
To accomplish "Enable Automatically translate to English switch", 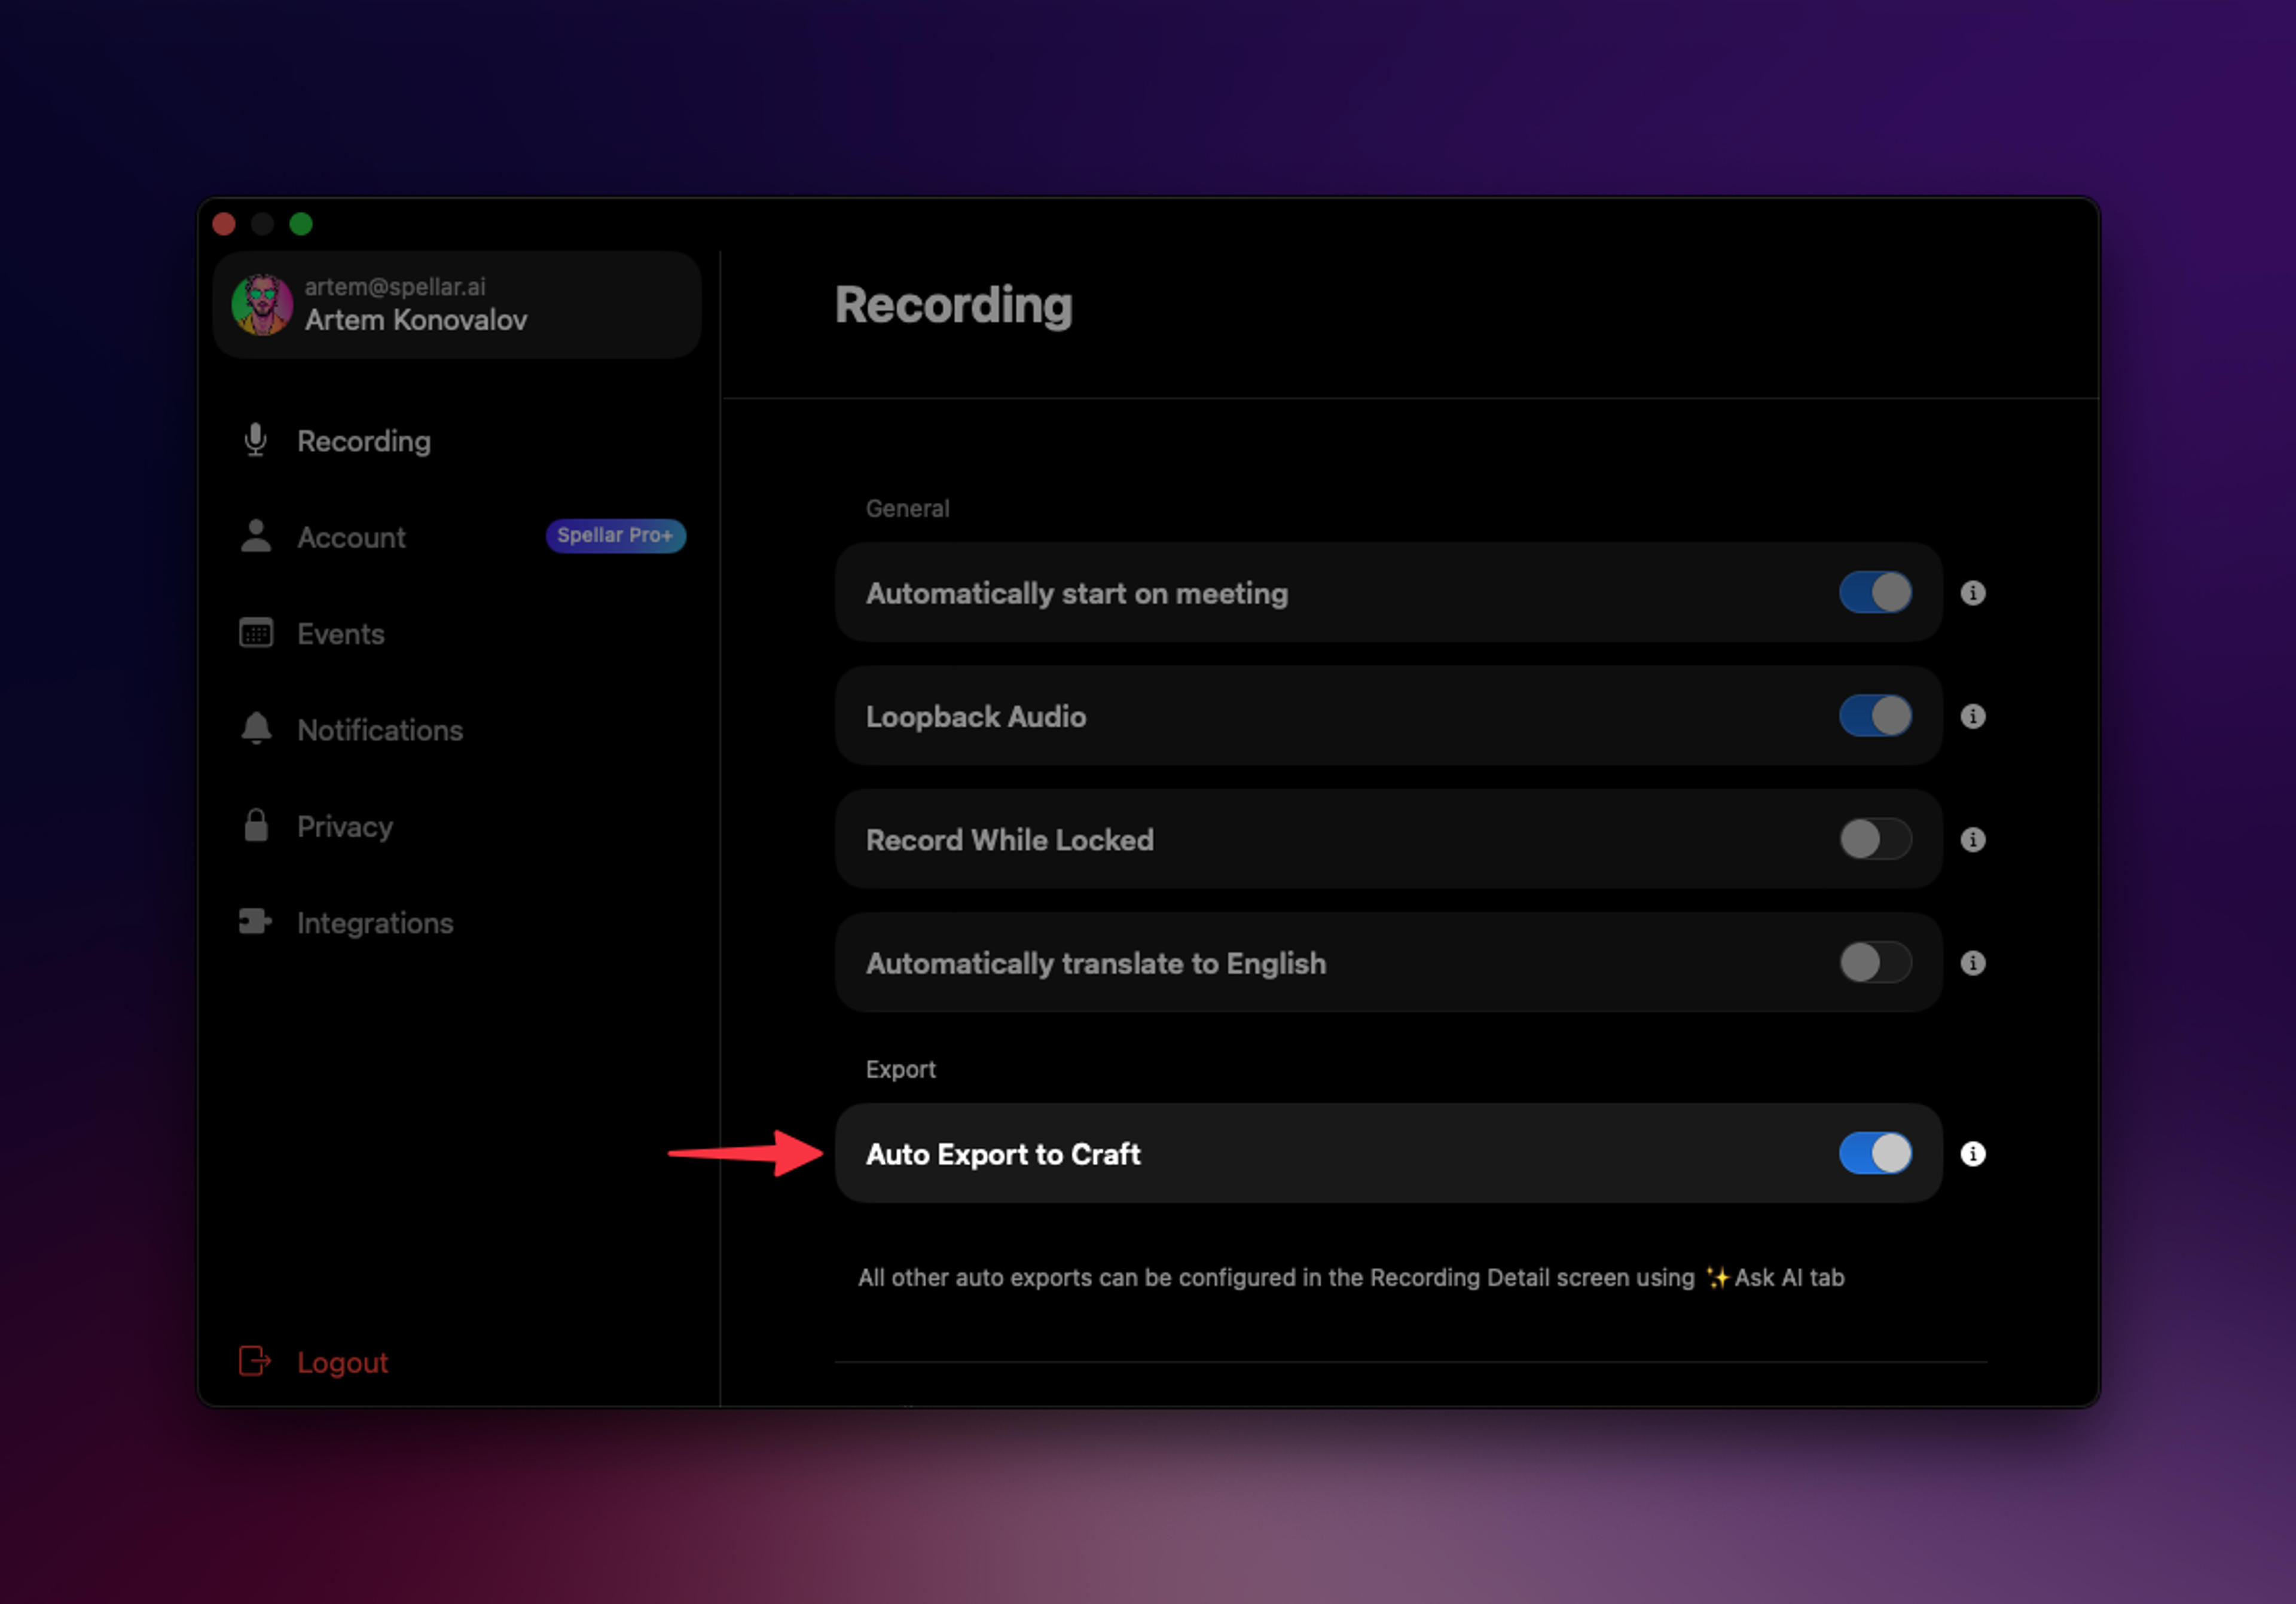I will click(1875, 962).
